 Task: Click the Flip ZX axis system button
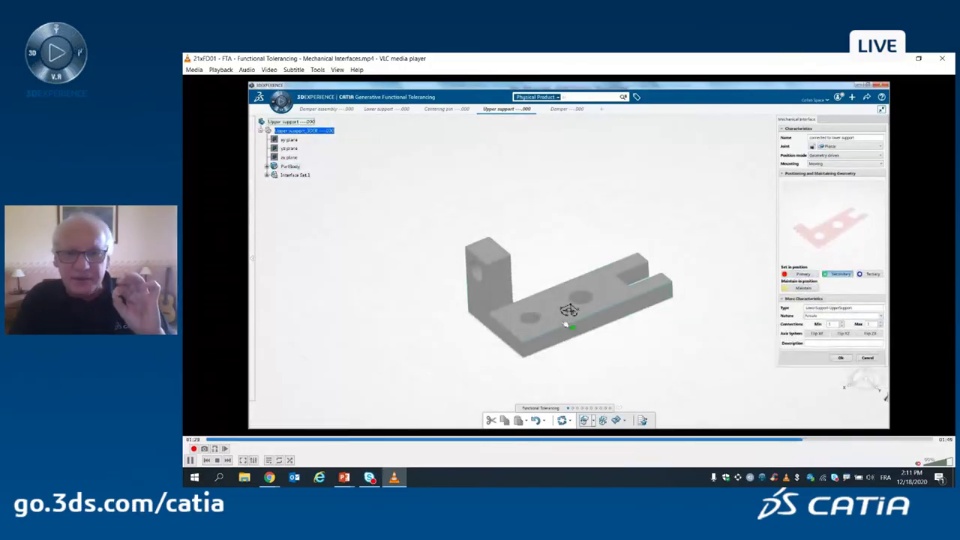pyautogui.click(x=870, y=334)
